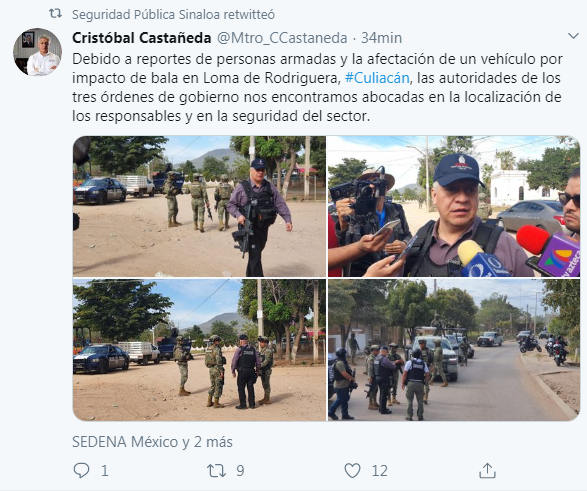This screenshot has width=587, height=491.
Task: Open 'Seguridad Pública Sinaloa retwitteó' link
Action: (x=173, y=15)
